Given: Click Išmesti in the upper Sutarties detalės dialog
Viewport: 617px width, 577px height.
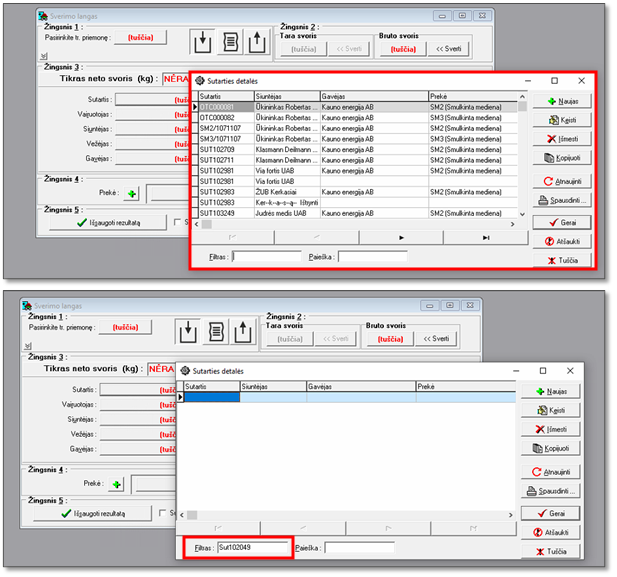Looking at the screenshot, I should [x=561, y=139].
